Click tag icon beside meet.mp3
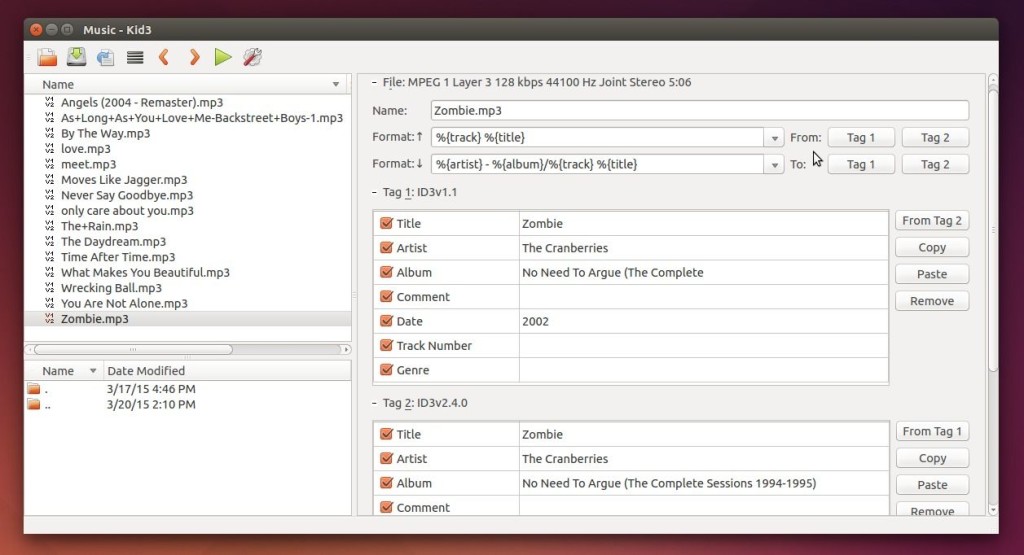 click(50, 164)
